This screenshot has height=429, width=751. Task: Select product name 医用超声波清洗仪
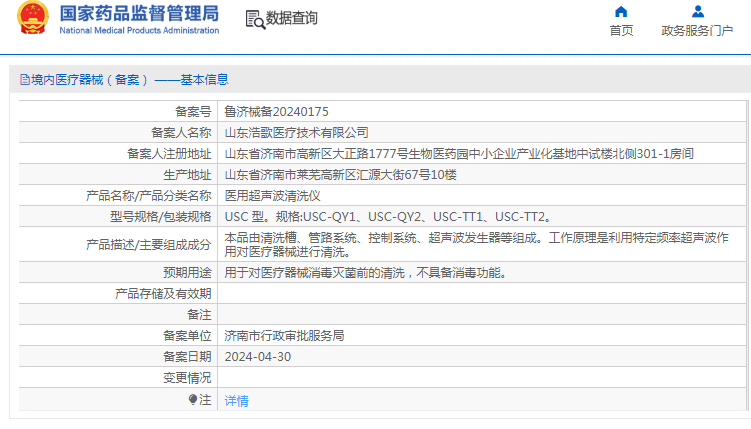[273, 196]
